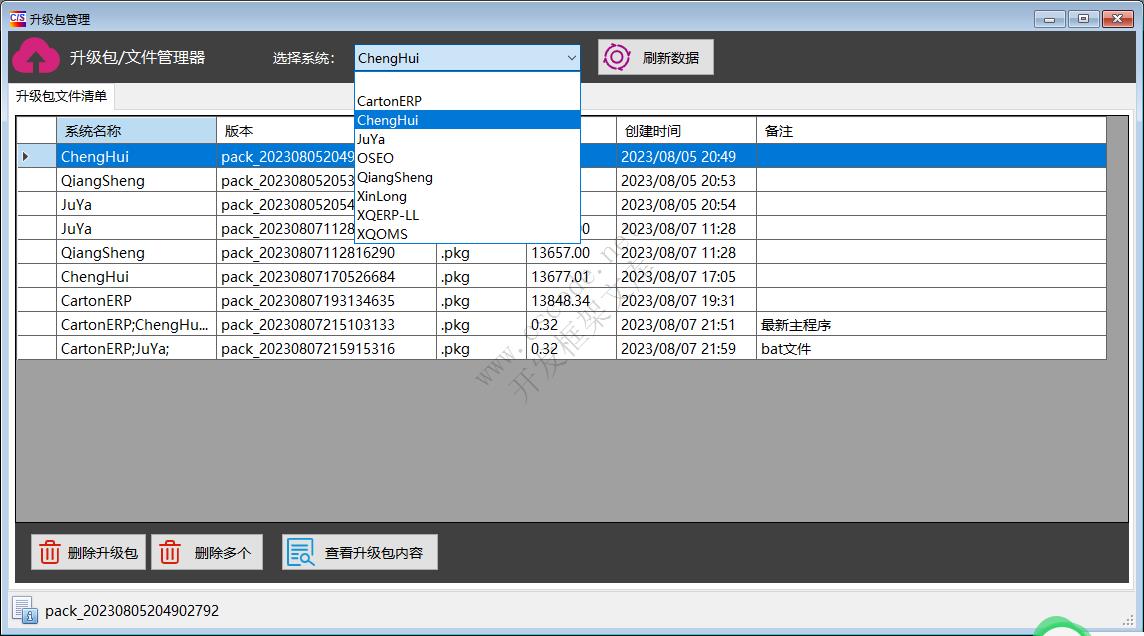Collapse the 选择系统 dropdown arrow
The height and width of the screenshot is (636, 1144).
coord(571,58)
